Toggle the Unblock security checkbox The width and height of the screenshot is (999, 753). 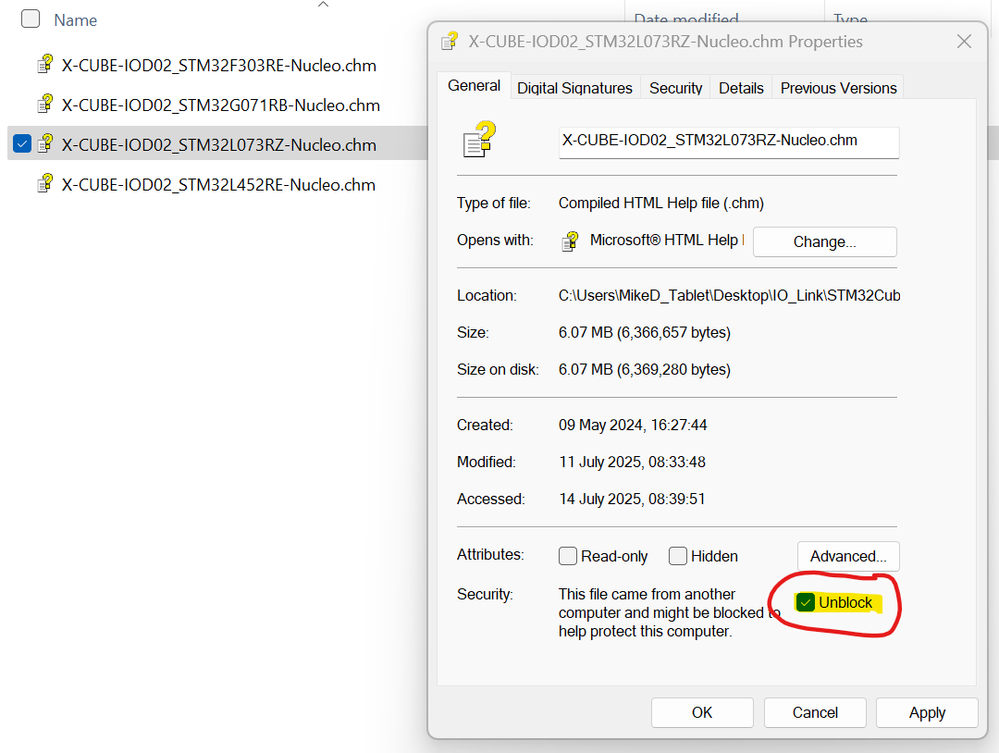[x=805, y=602]
